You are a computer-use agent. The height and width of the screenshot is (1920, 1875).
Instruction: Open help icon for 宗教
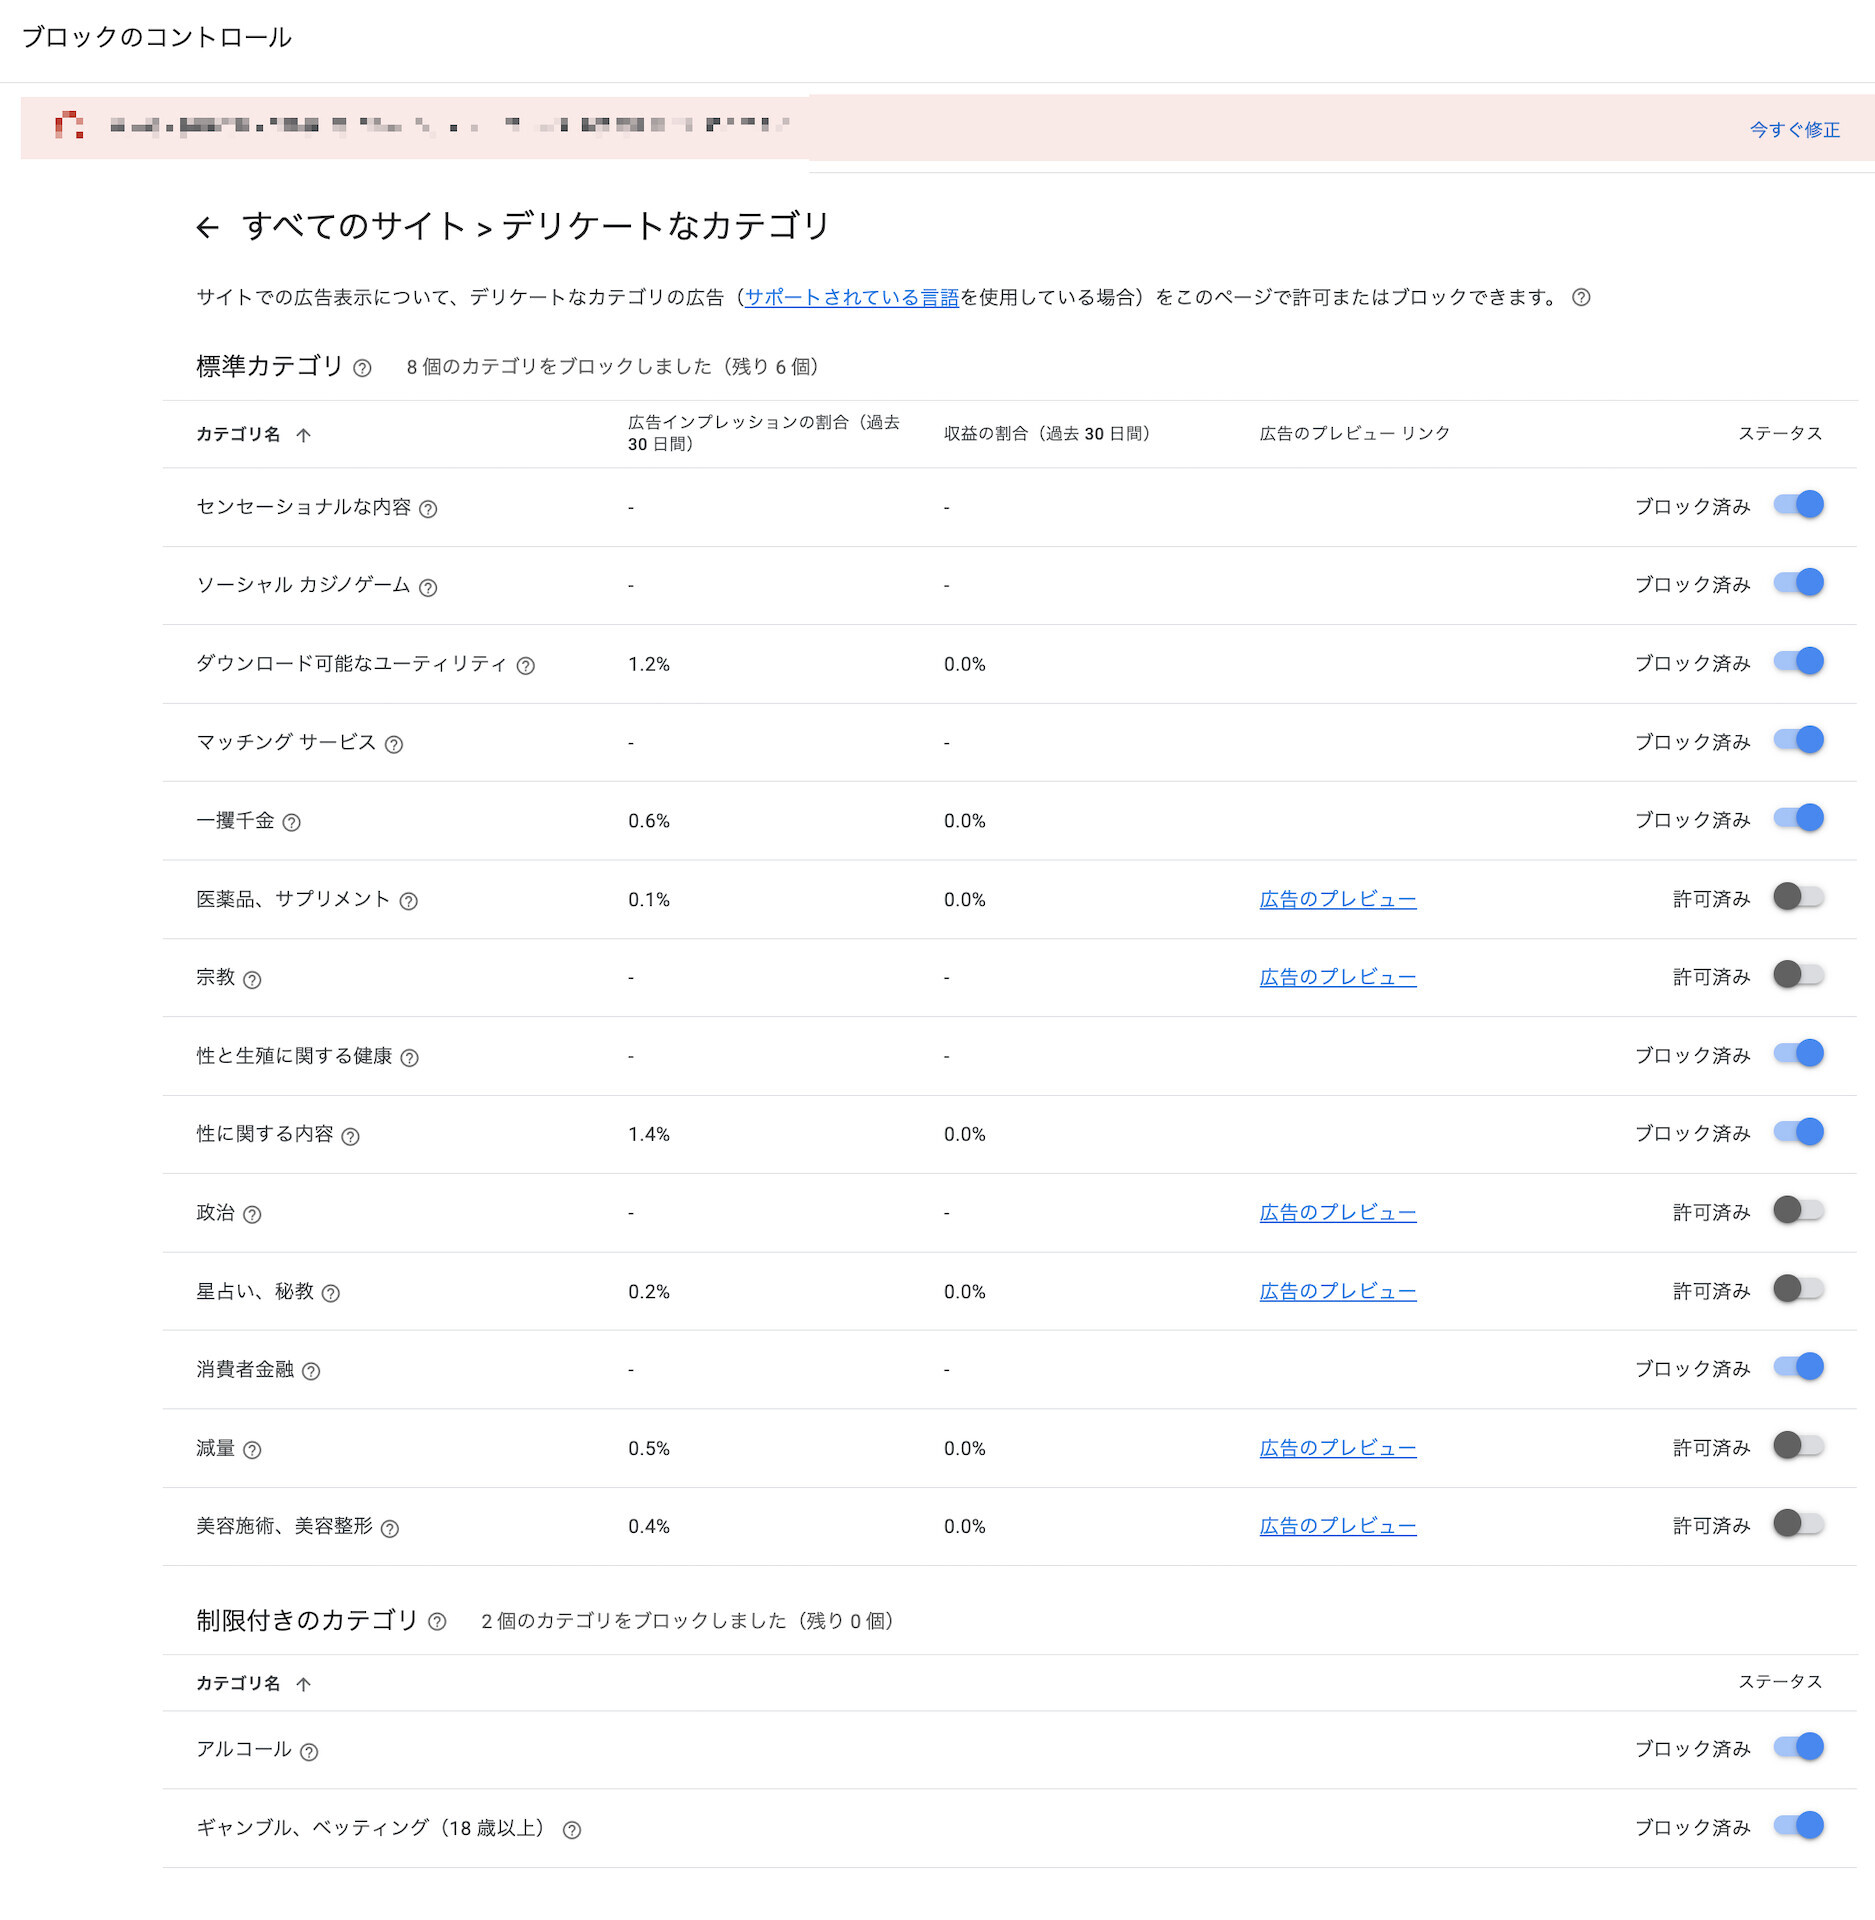click(252, 979)
